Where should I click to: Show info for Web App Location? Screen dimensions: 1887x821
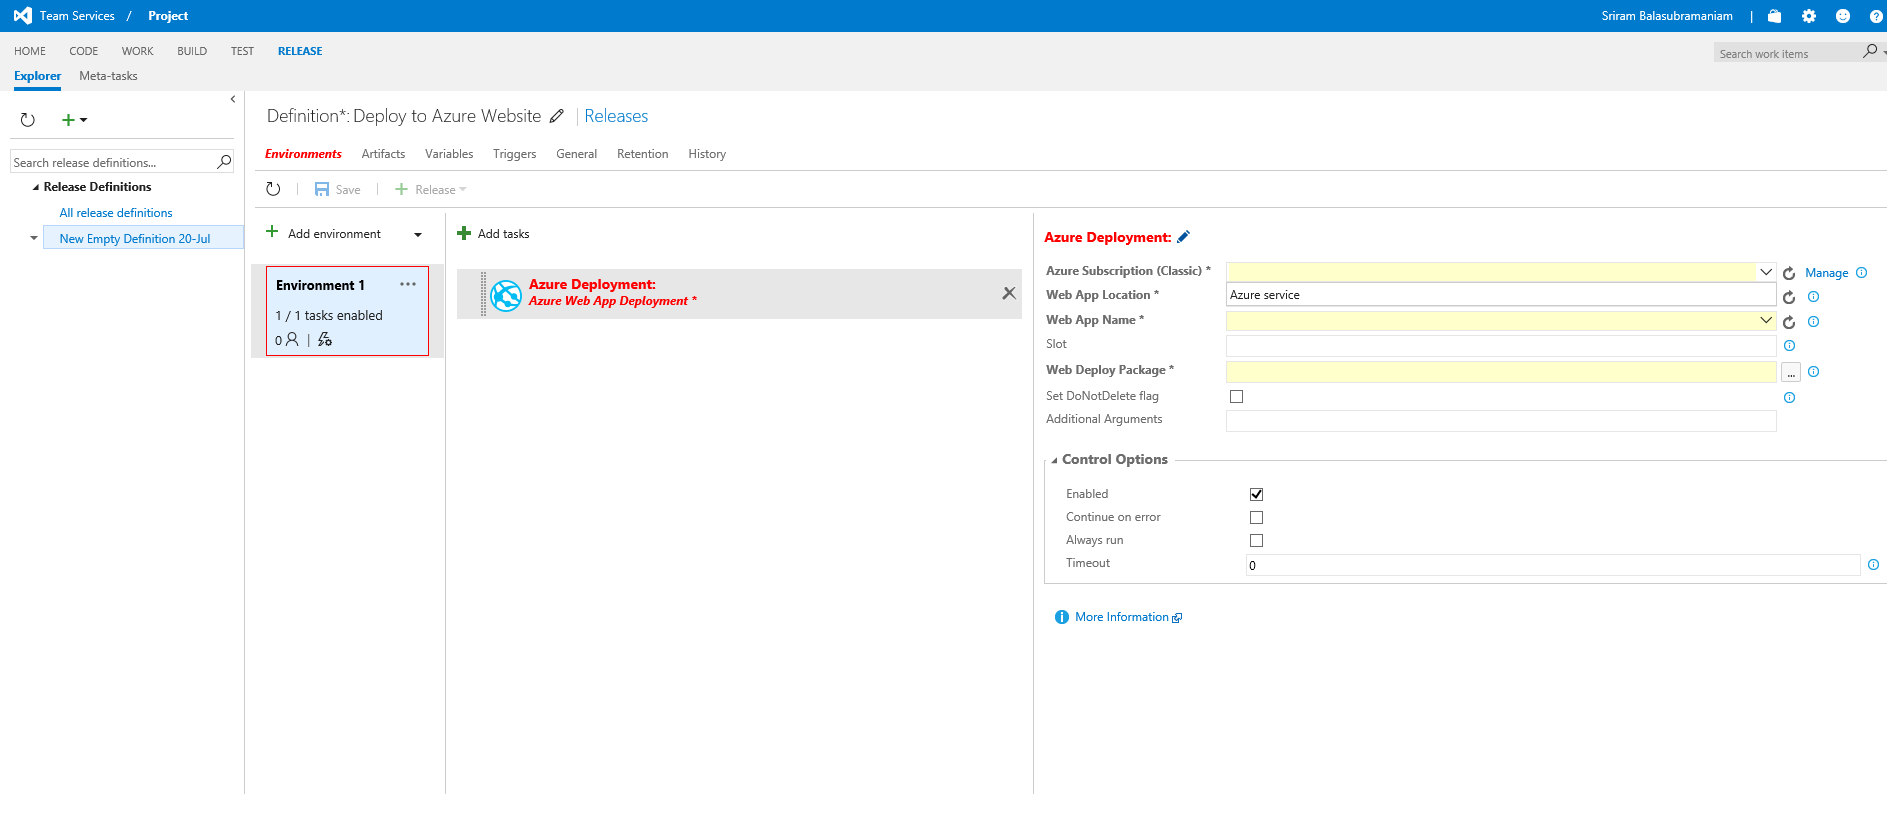click(1813, 297)
